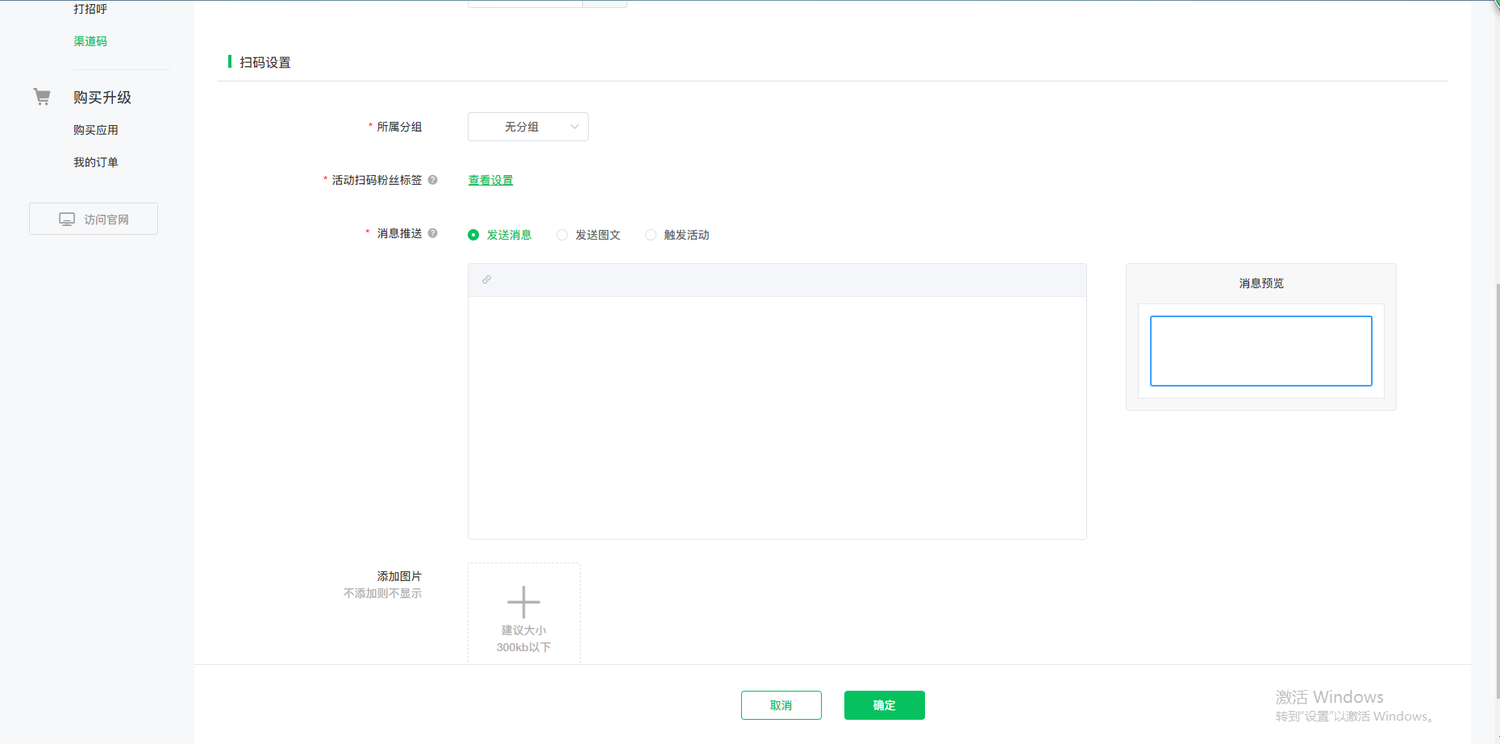Open the 查看设置 link
1500x744 pixels.
pos(491,180)
